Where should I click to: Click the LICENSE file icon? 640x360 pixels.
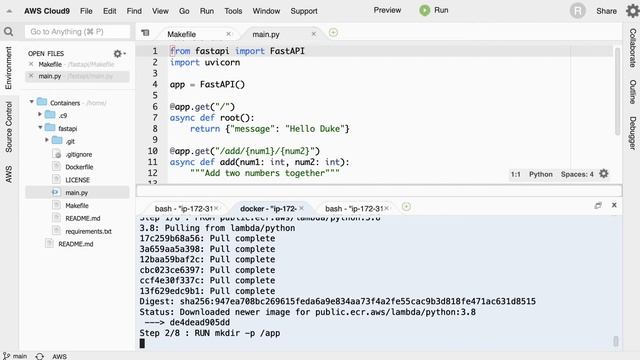(x=56, y=180)
